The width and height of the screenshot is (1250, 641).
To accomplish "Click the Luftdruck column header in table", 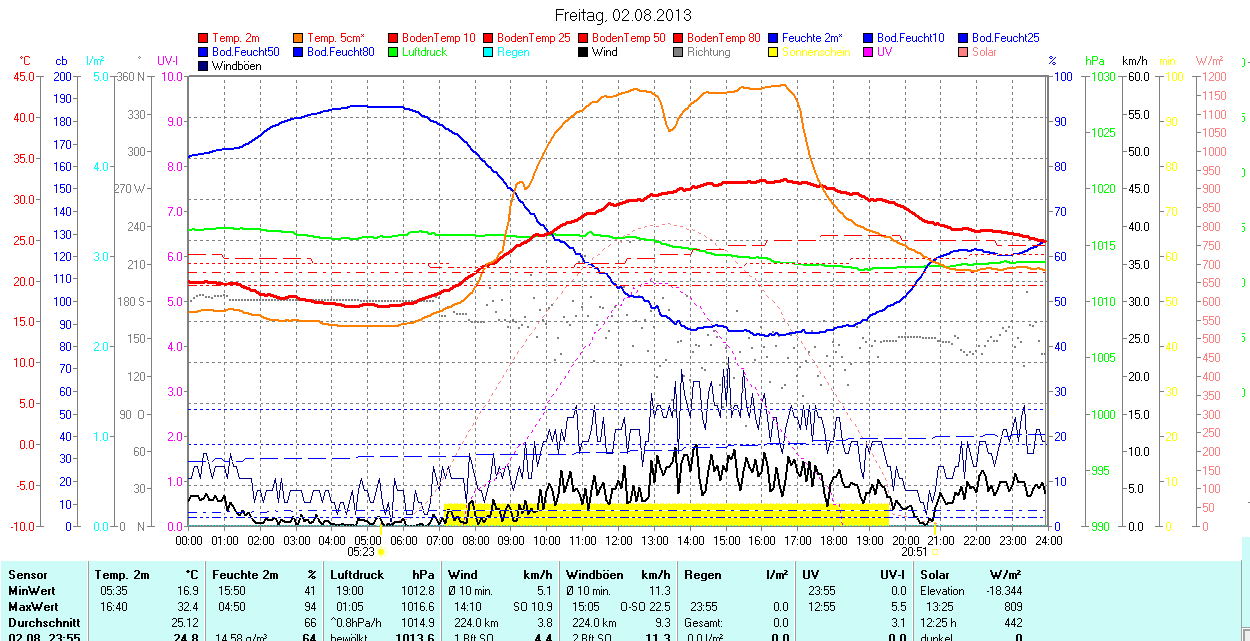I will click(356, 575).
